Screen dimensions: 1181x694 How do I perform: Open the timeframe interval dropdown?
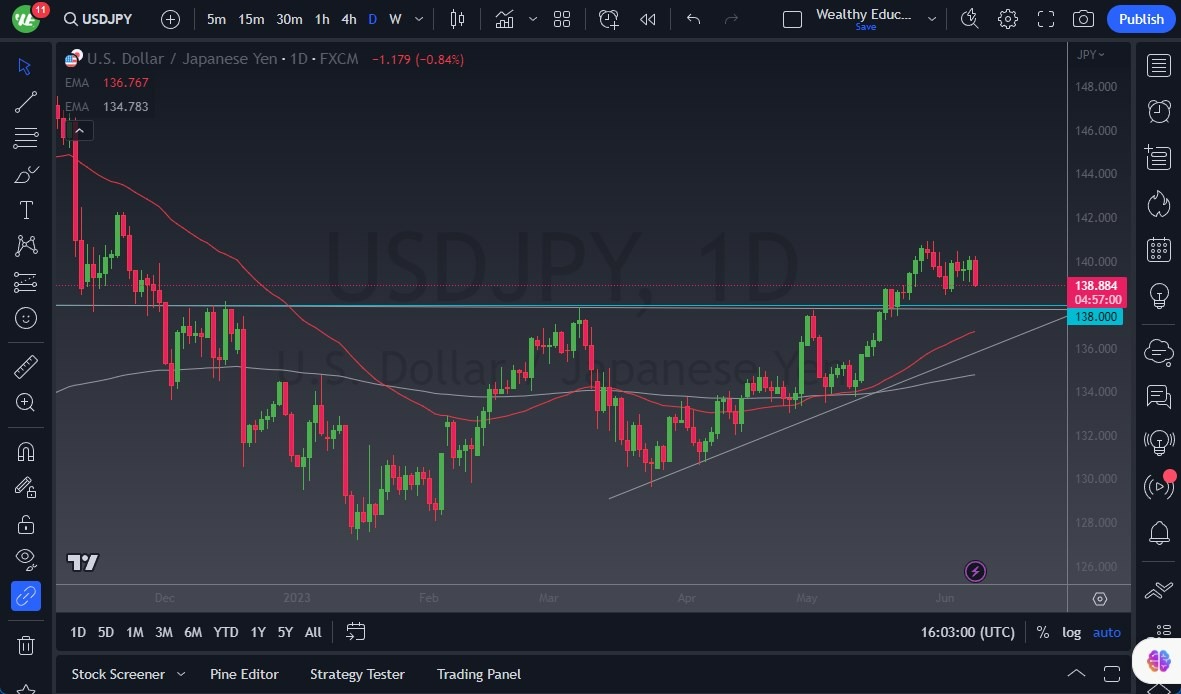tap(418, 19)
